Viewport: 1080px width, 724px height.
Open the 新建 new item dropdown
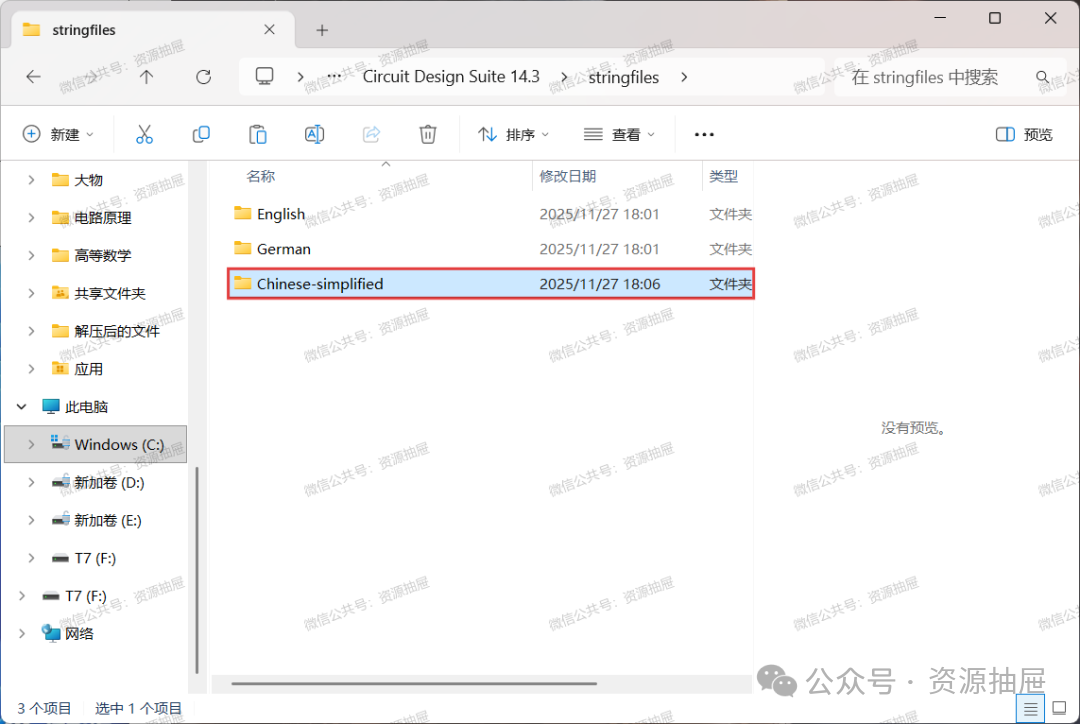click(x=58, y=134)
